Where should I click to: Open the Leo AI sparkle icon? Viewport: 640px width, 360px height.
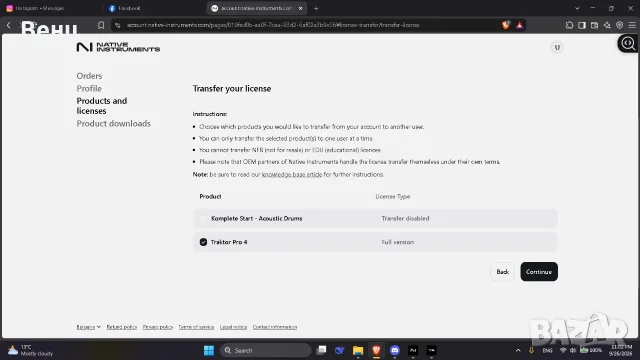click(607, 25)
